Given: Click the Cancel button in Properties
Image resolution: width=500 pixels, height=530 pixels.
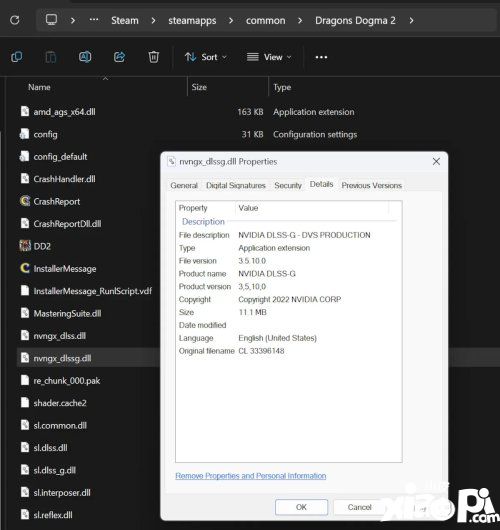Looking at the screenshot, I should click(359, 507).
